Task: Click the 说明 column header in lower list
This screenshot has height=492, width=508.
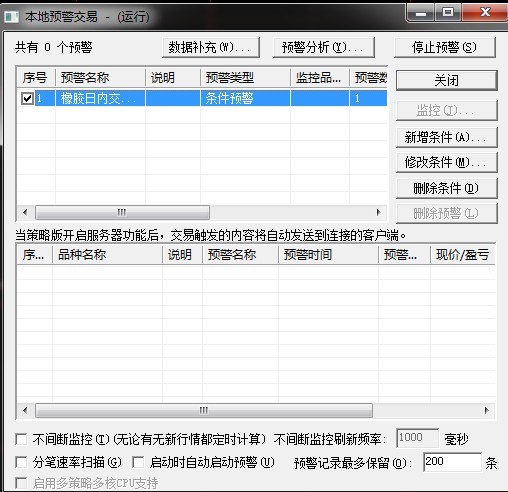Action: (182, 255)
